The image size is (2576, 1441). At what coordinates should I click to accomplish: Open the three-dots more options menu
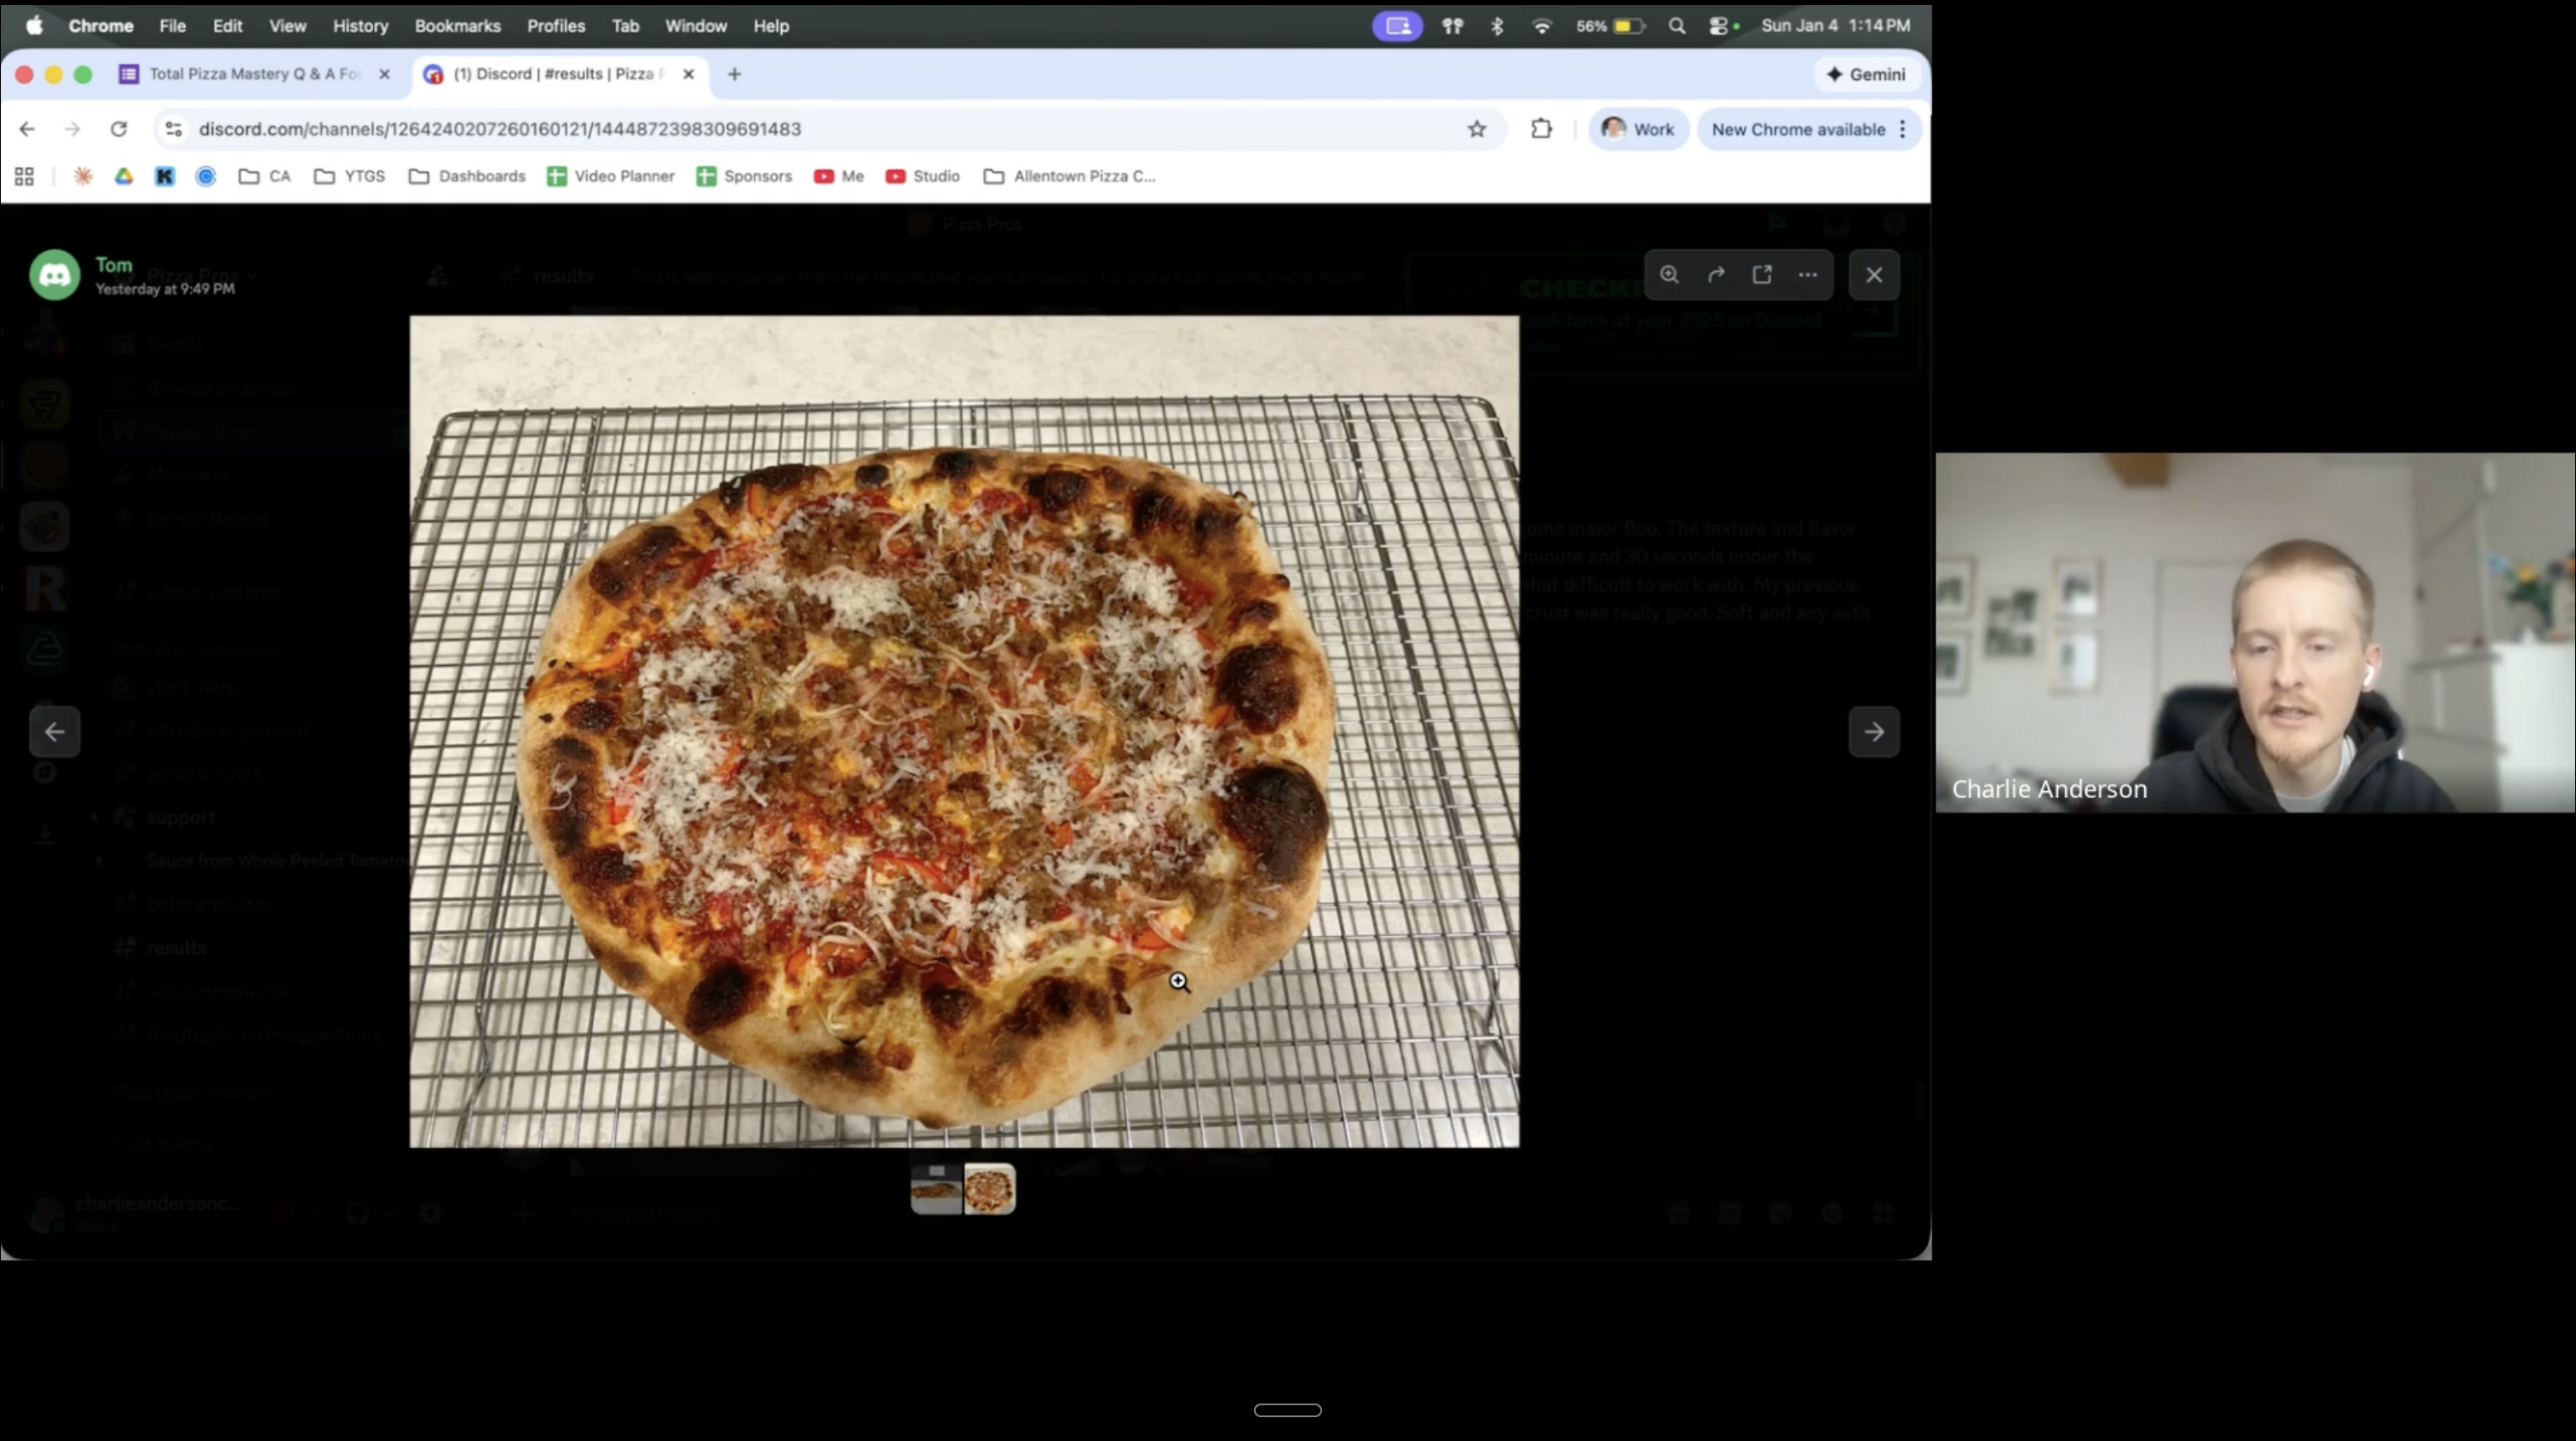1808,274
